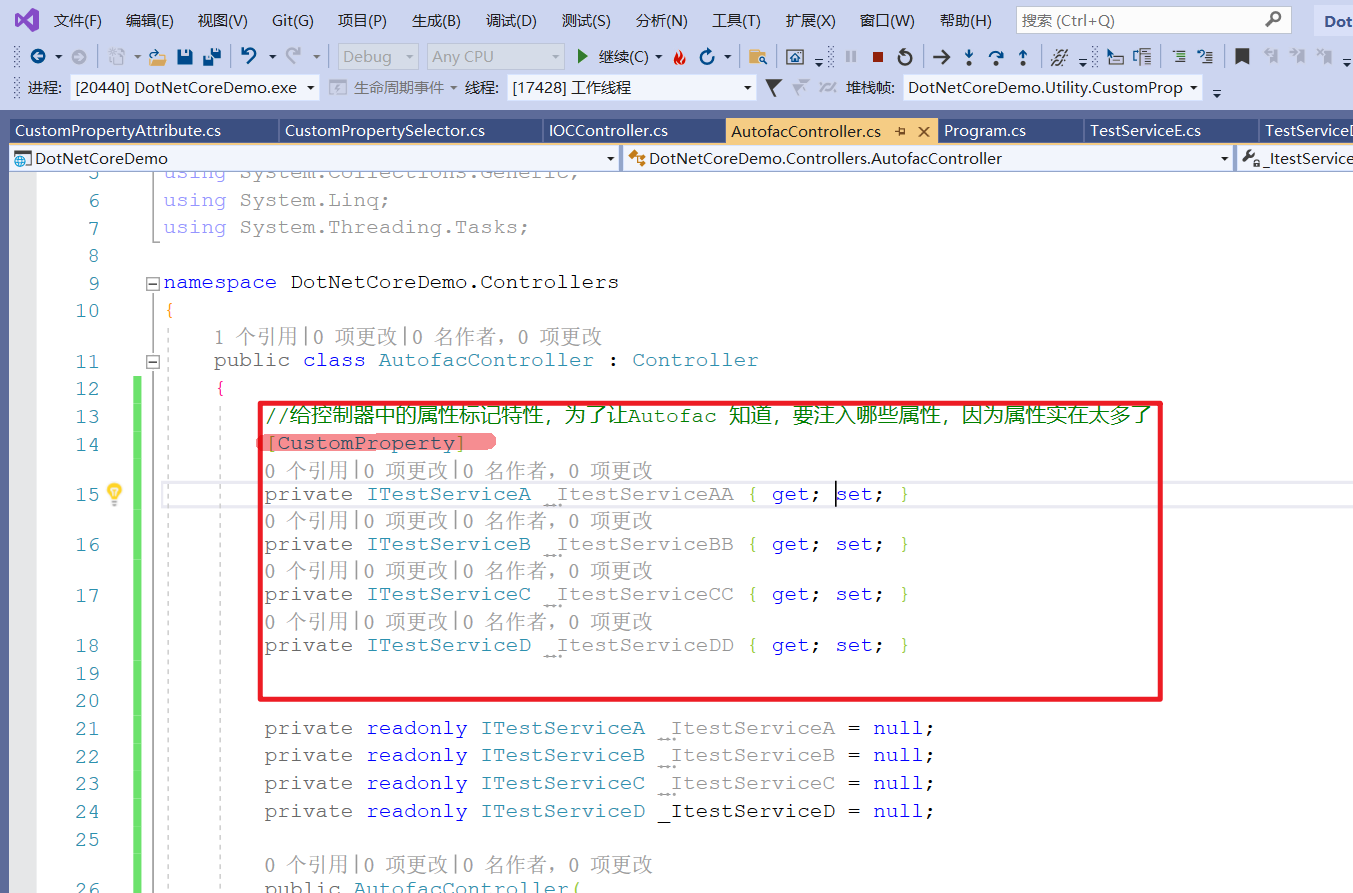Collapse the AutofacController class on line 11

[153, 361]
